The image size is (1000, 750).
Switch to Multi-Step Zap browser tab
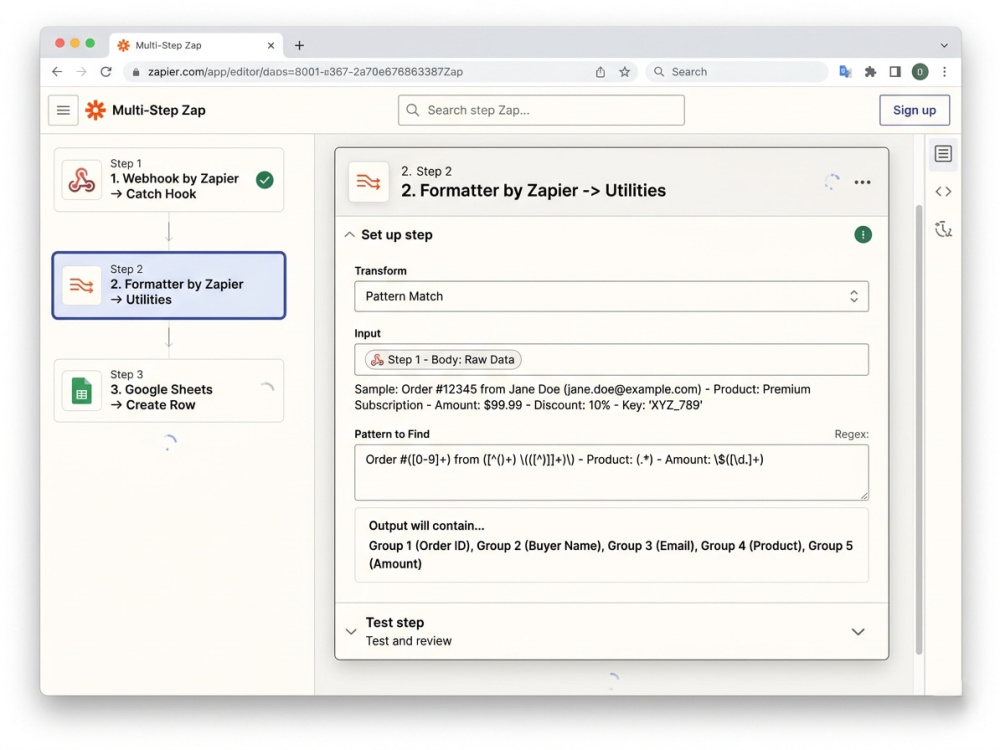click(x=196, y=45)
